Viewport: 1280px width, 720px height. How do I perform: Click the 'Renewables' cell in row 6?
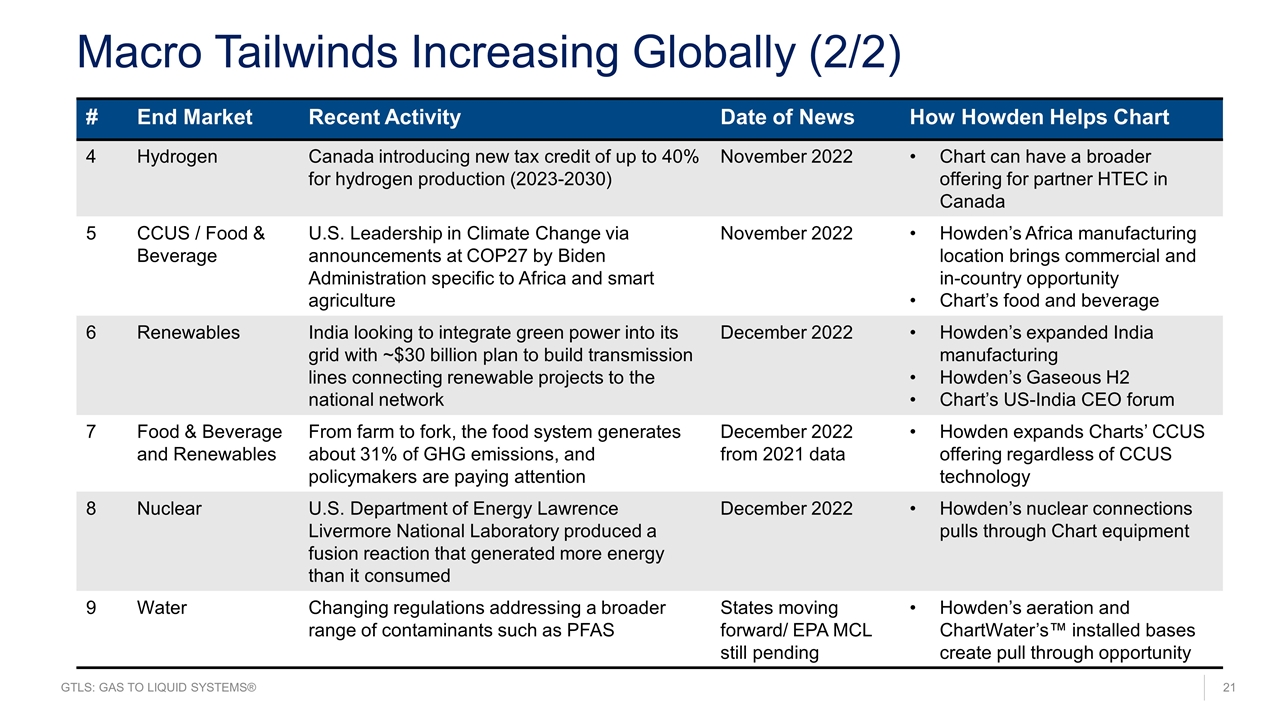point(188,333)
